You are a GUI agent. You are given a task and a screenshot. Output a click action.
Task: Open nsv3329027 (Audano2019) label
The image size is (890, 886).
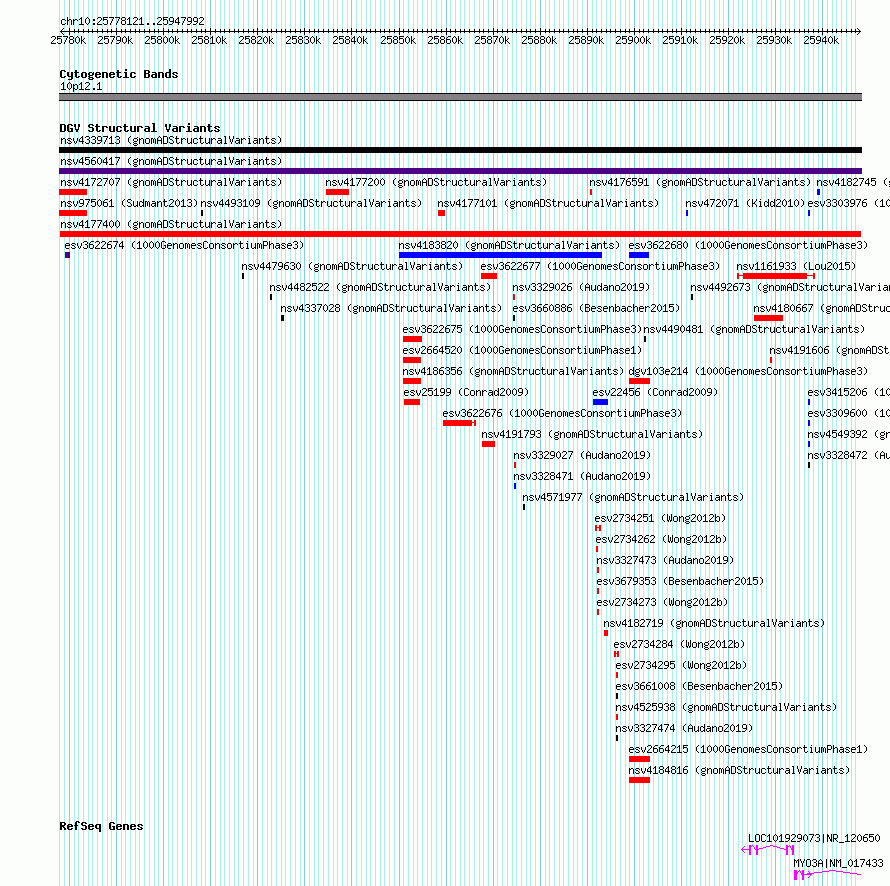tap(582, 455)
